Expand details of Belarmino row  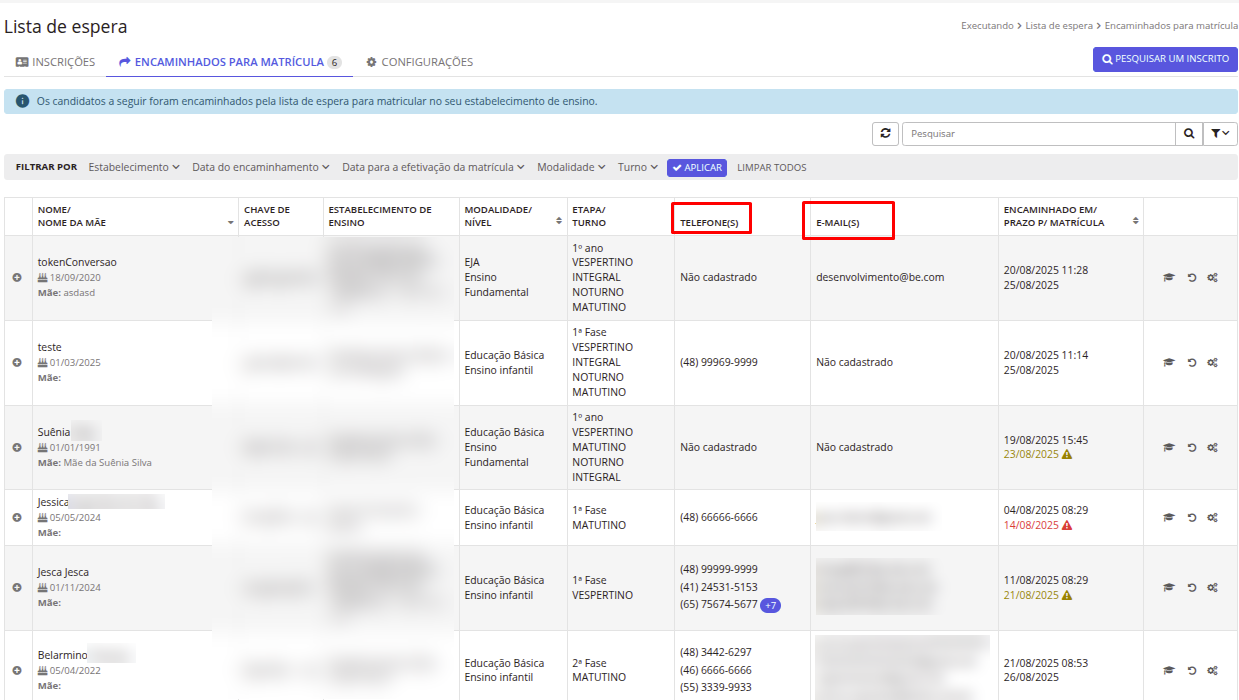coord(17,671)
